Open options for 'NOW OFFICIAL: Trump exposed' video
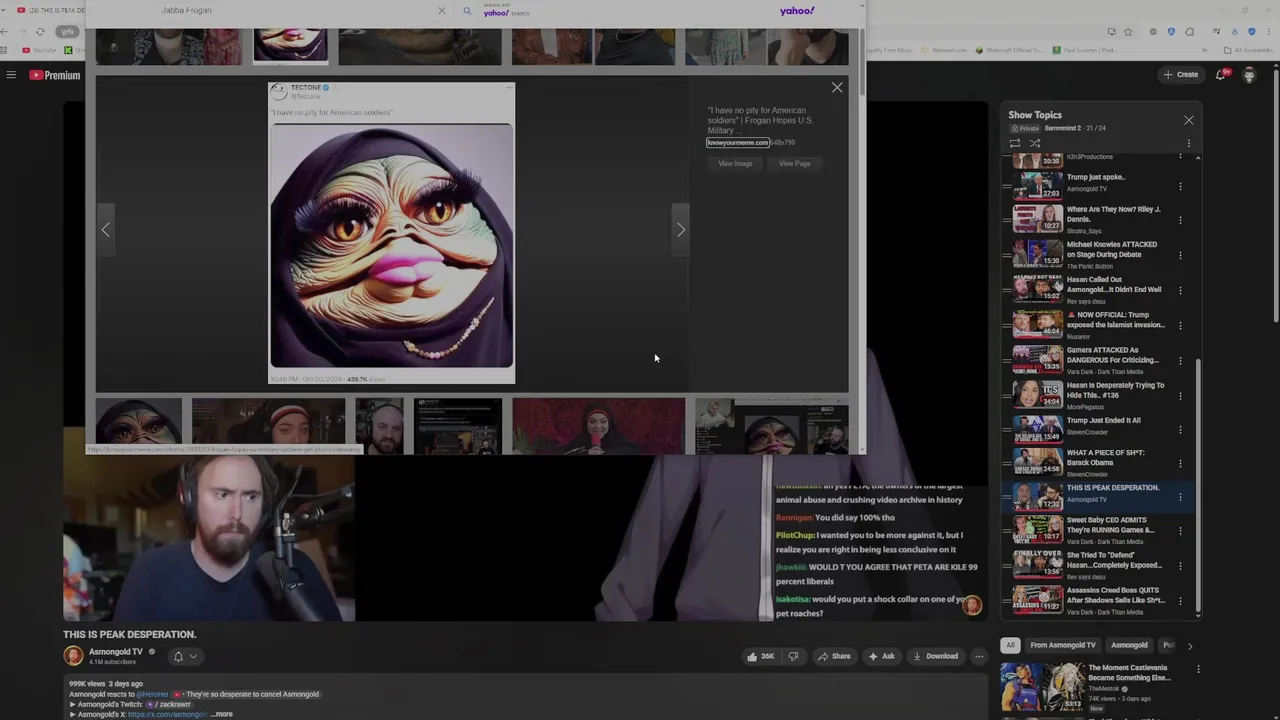 [1180, 325]
